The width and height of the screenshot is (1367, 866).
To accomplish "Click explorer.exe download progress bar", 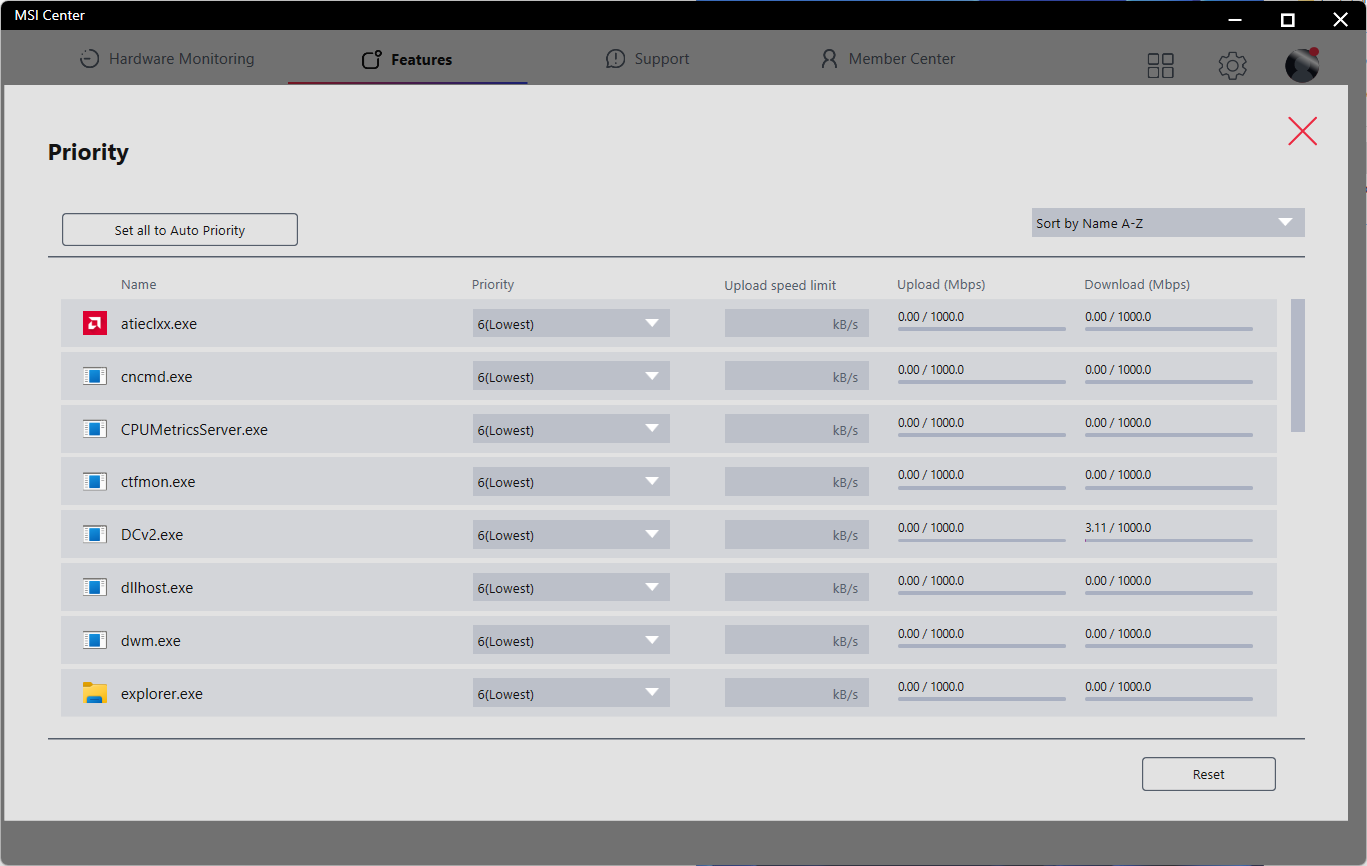I will [1169, 698].
